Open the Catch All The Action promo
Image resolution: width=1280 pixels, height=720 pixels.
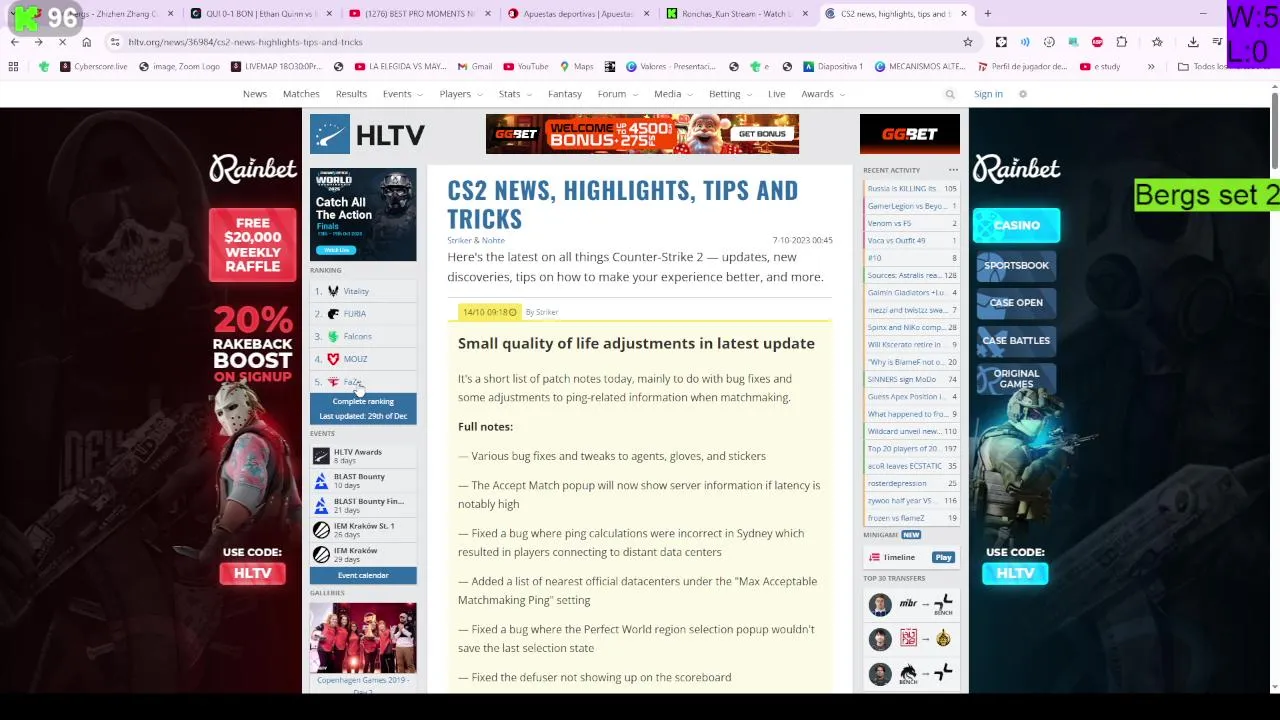pyautogui.click(x=363, y=215)
